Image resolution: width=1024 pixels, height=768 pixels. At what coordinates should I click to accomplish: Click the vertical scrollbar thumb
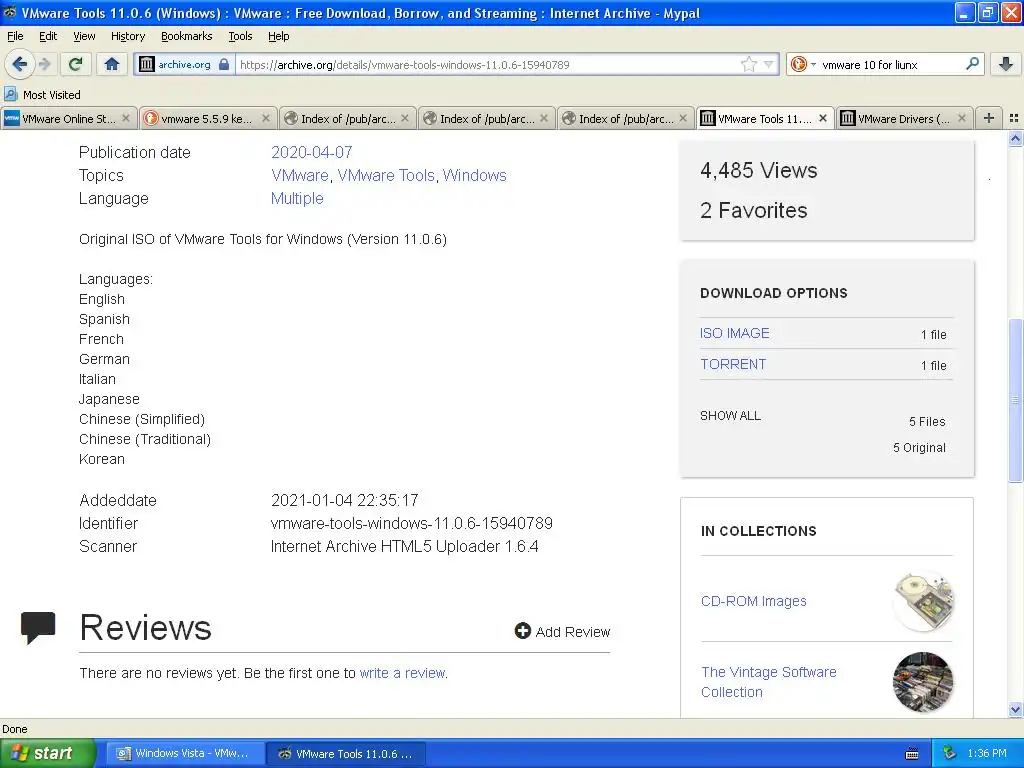1015,400
